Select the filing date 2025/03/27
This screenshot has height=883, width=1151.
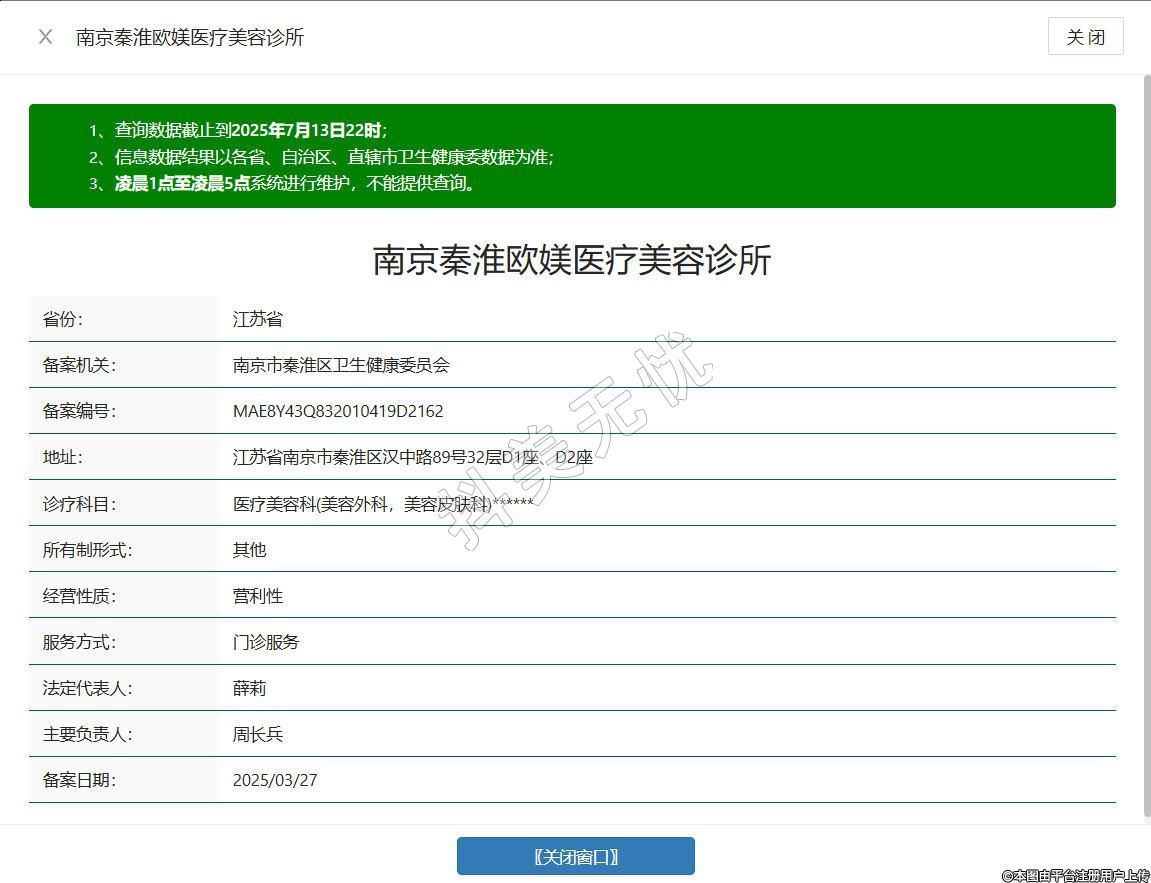[x=275, y=780]
